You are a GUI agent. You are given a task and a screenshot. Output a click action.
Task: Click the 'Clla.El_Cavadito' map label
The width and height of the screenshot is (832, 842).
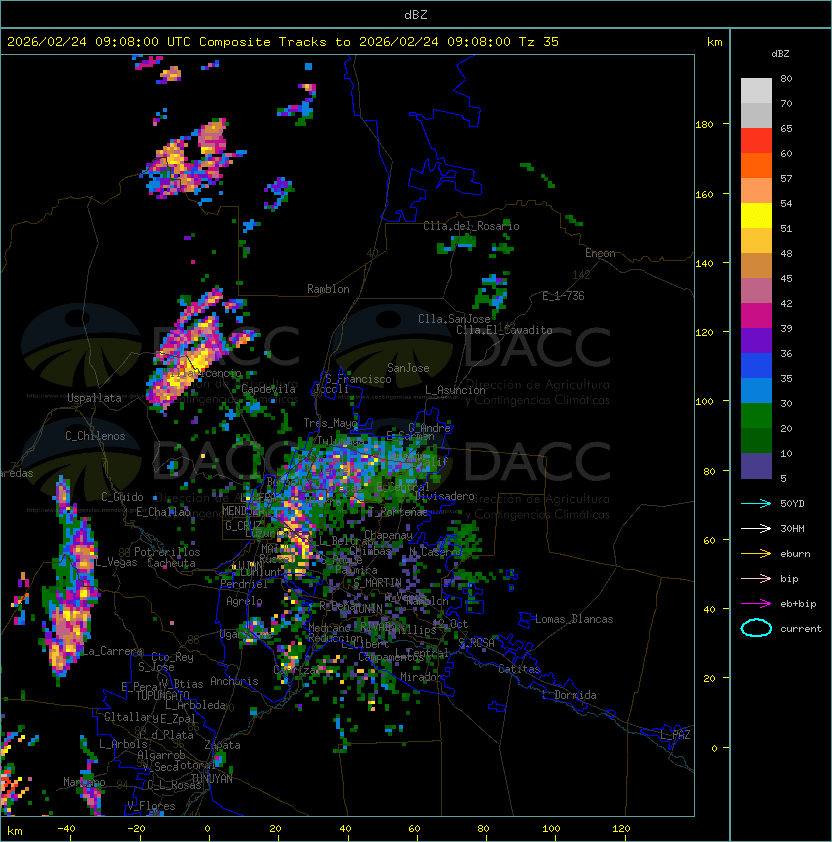tap(504, 330)
